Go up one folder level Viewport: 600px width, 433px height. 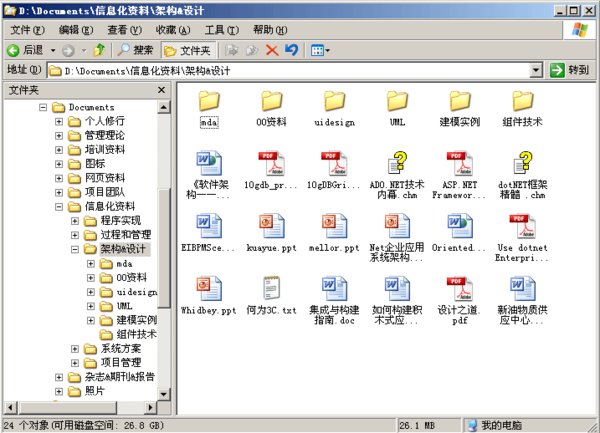(100, 49)
